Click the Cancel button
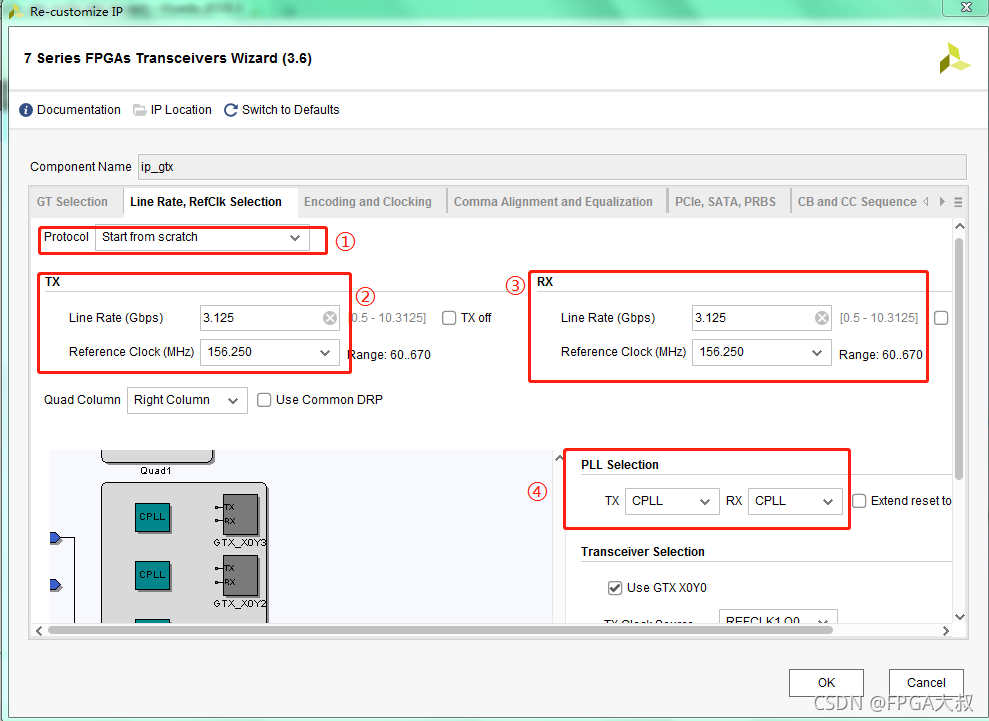 [x=926, y=683]
